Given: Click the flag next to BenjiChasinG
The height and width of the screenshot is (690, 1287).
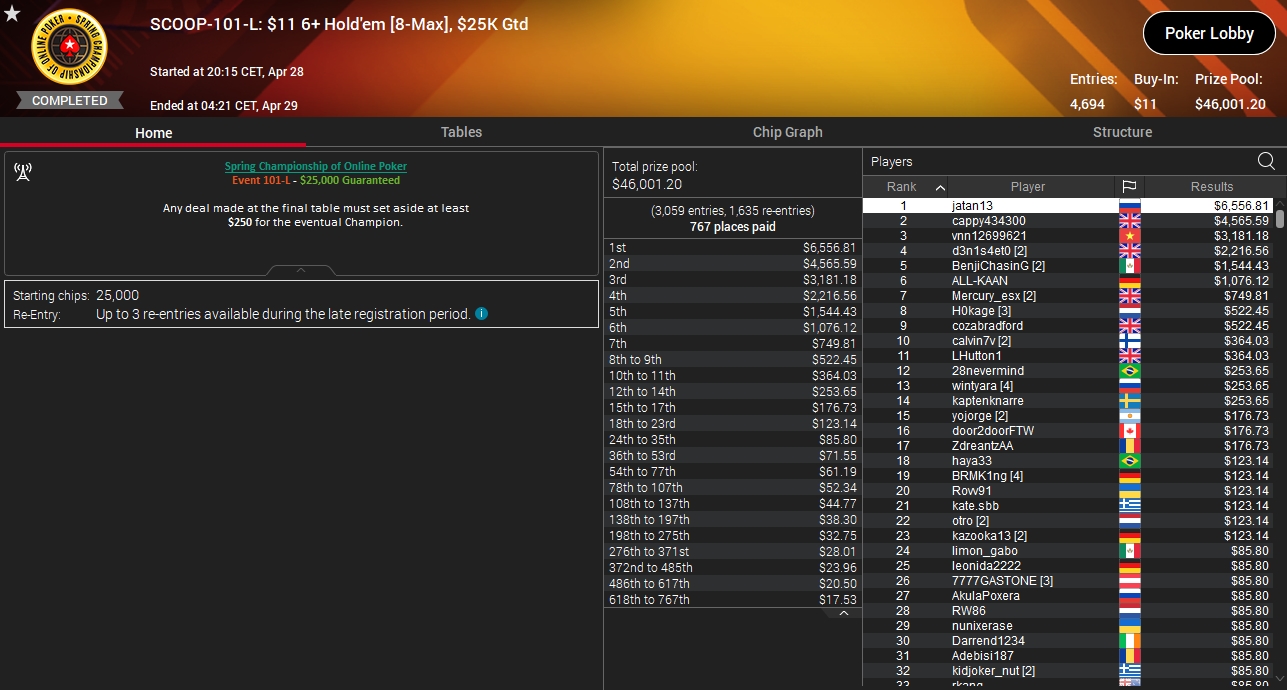Looking at the screenshot, I should tap(1129, 266).
